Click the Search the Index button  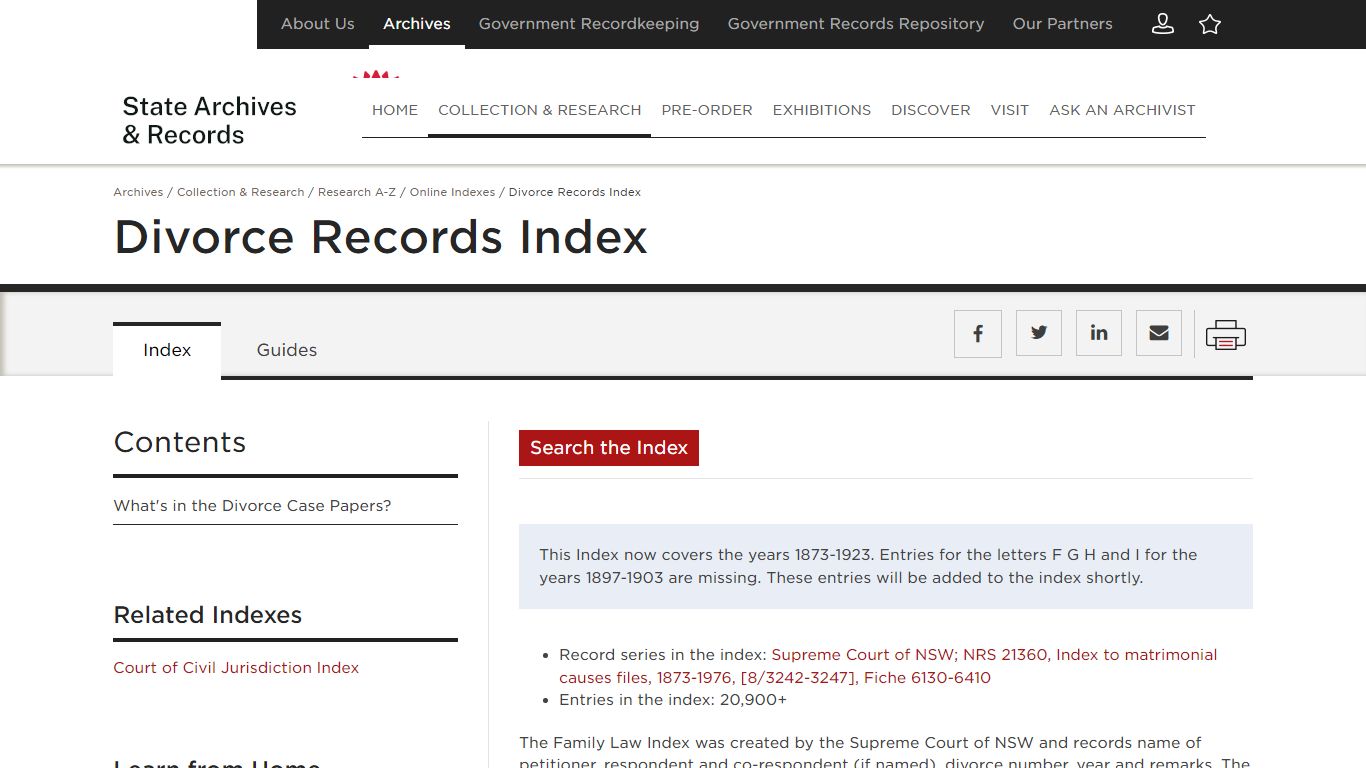[609, 448]
